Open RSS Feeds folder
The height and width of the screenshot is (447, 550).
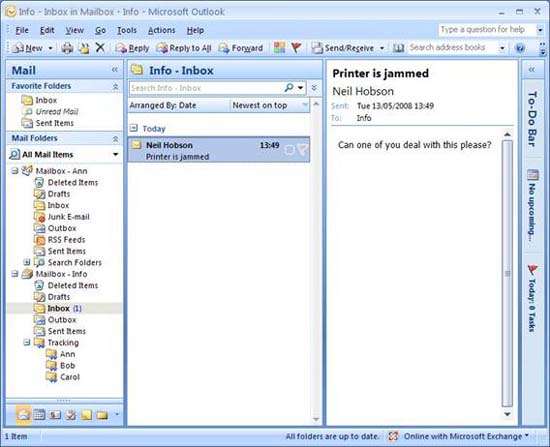tap(66, 240)
